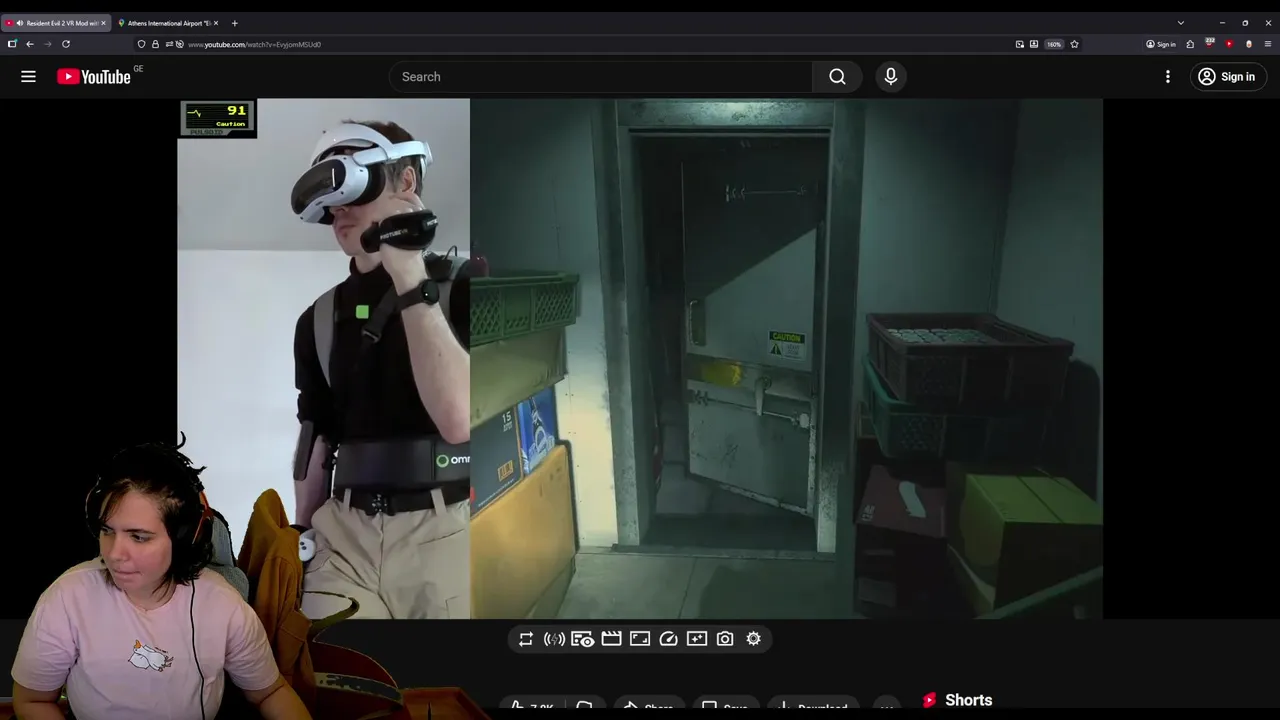Bookmark this page with the star
Image resolution: width=1280 pixels, height=720 pixels.
(1074, 44)
